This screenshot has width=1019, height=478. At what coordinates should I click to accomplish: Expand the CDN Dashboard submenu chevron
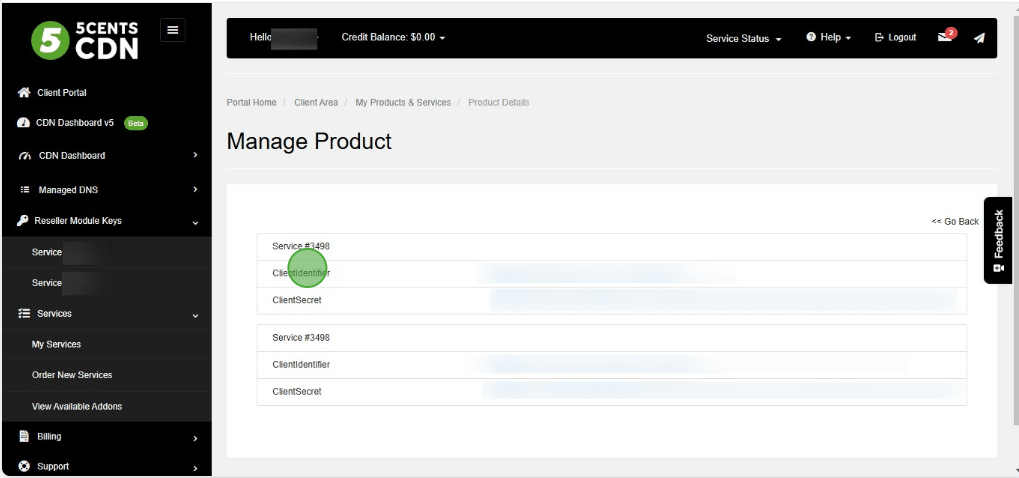pos(195,155)
